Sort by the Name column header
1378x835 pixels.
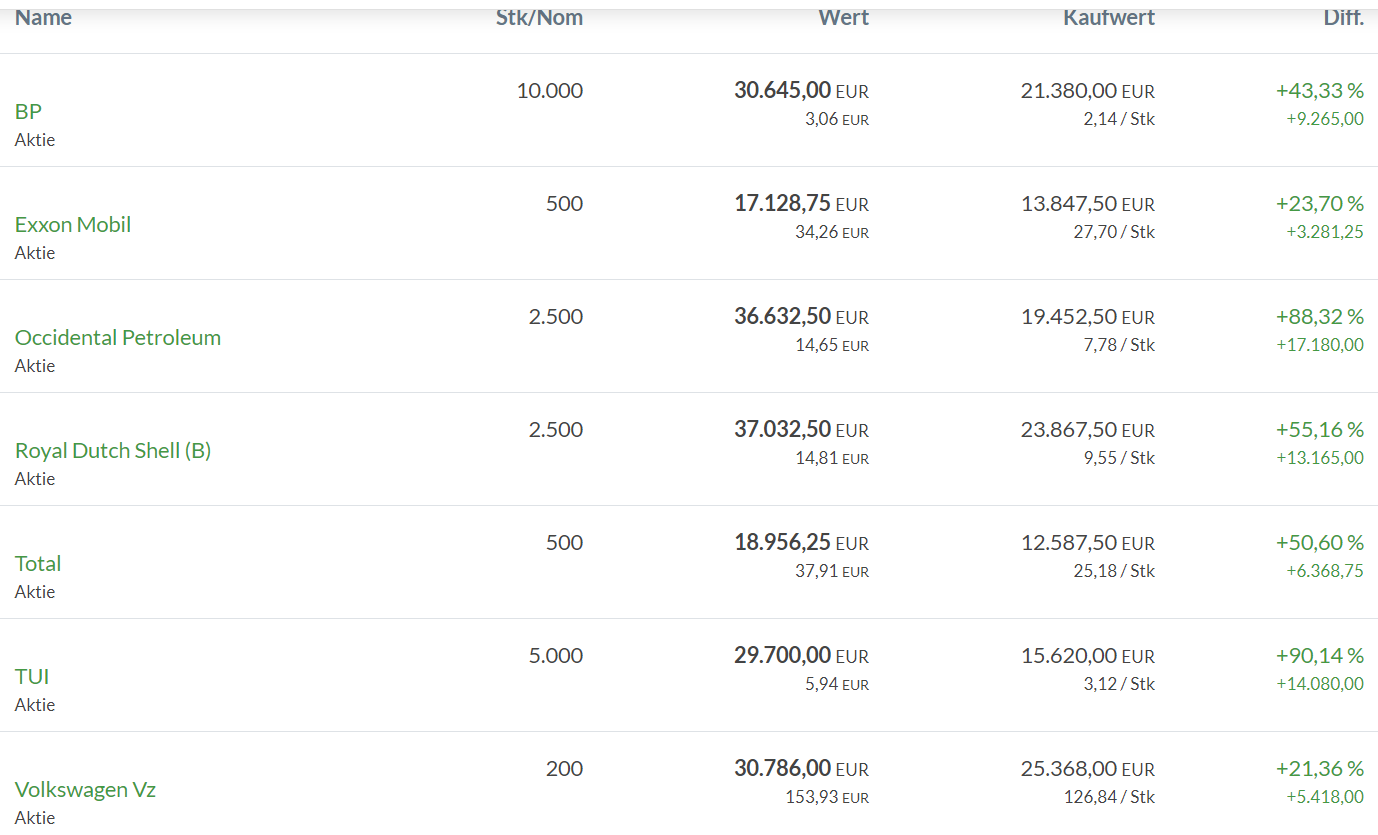[x=43, y=17]
